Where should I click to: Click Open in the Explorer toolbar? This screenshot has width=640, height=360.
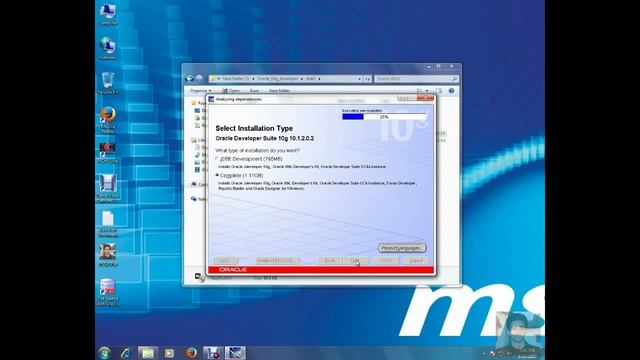tap(231, 91)
